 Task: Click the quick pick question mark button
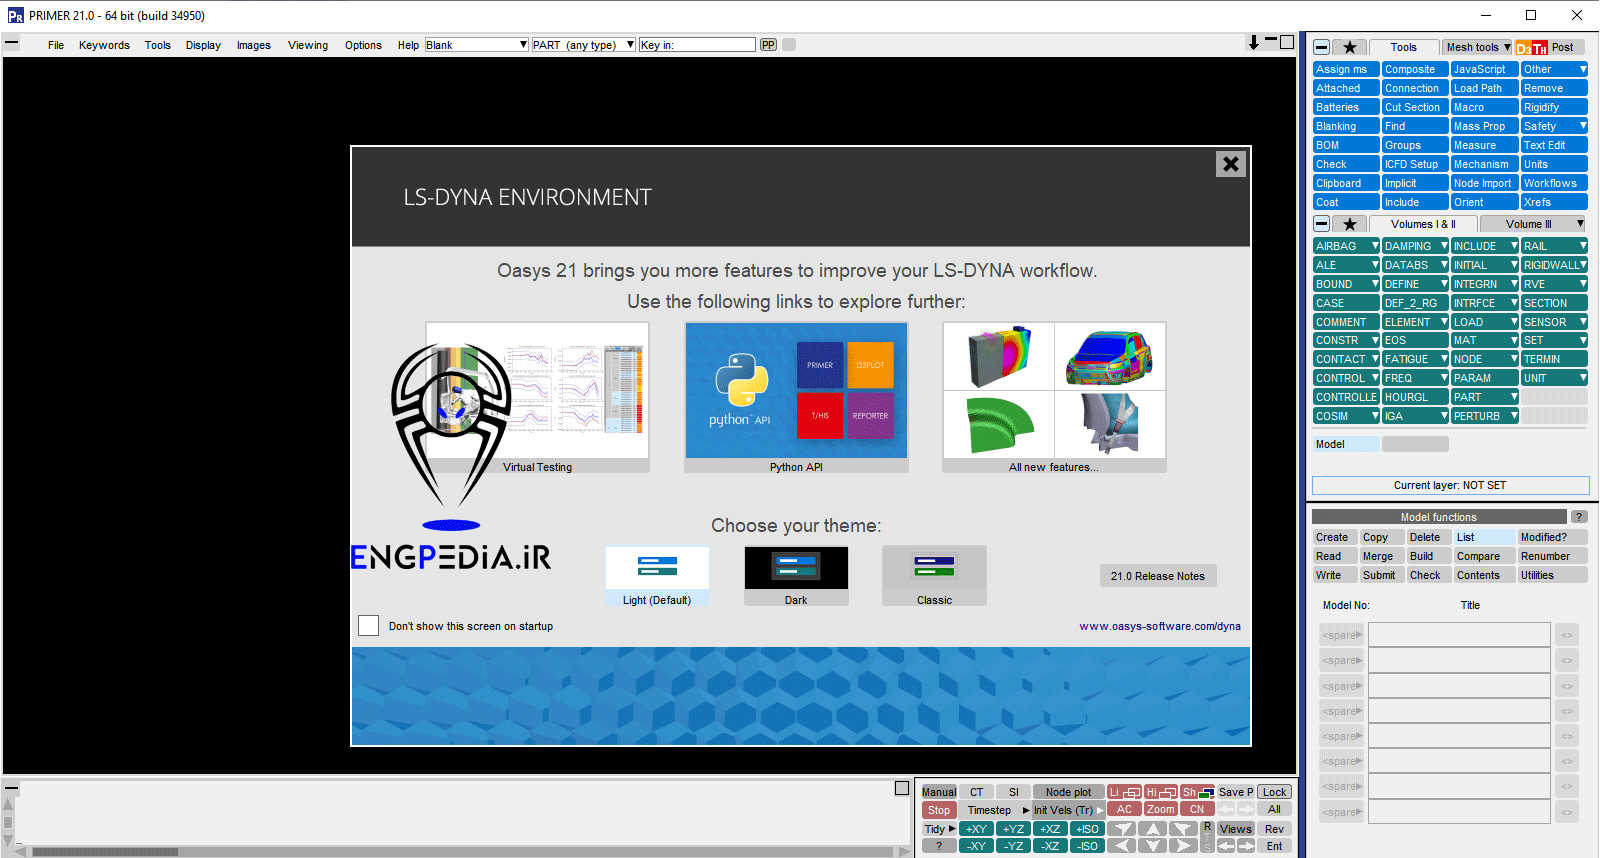939,846
